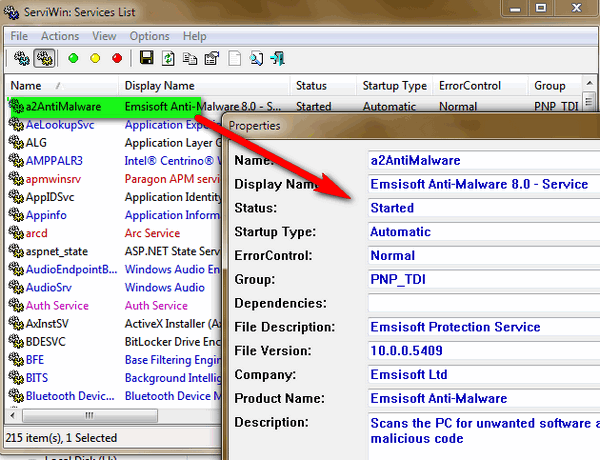Select the AudioEndpointB... service name

point(71,269)
